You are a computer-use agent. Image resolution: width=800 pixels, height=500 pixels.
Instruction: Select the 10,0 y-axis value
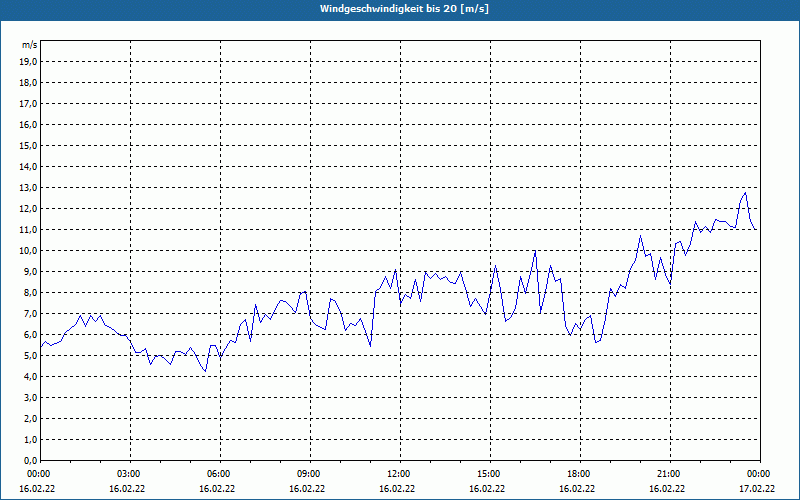(x=28, y=251)
